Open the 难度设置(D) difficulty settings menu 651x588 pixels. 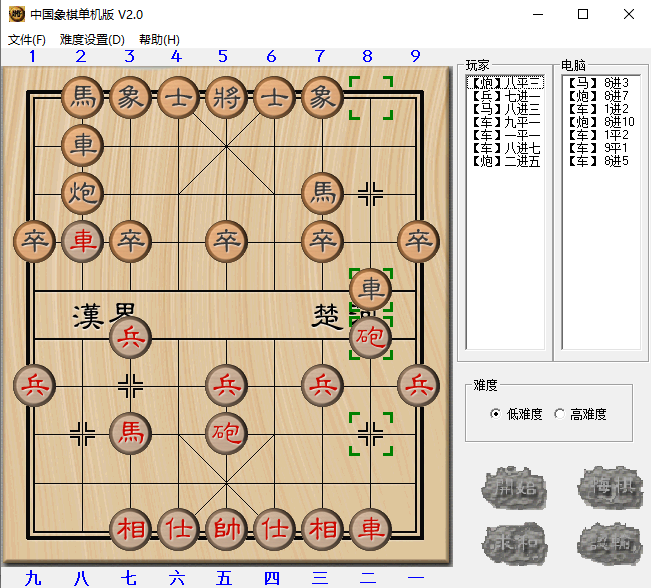(x=92, y=40)
